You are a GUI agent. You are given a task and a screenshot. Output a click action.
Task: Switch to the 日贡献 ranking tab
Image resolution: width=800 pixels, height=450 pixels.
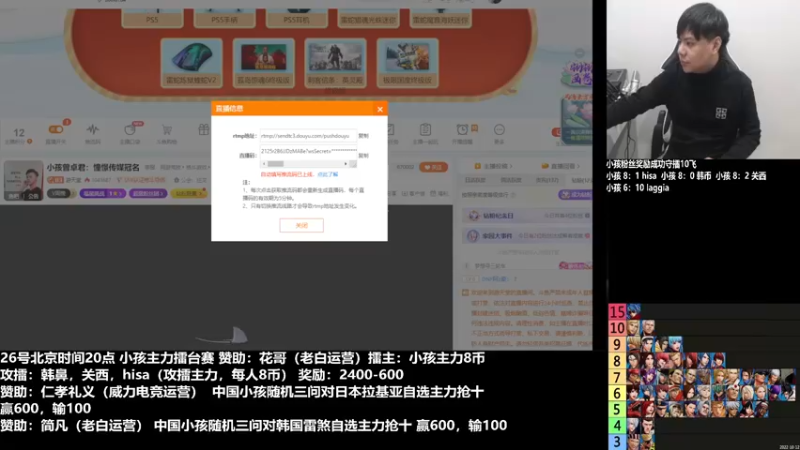click(475, 180)
